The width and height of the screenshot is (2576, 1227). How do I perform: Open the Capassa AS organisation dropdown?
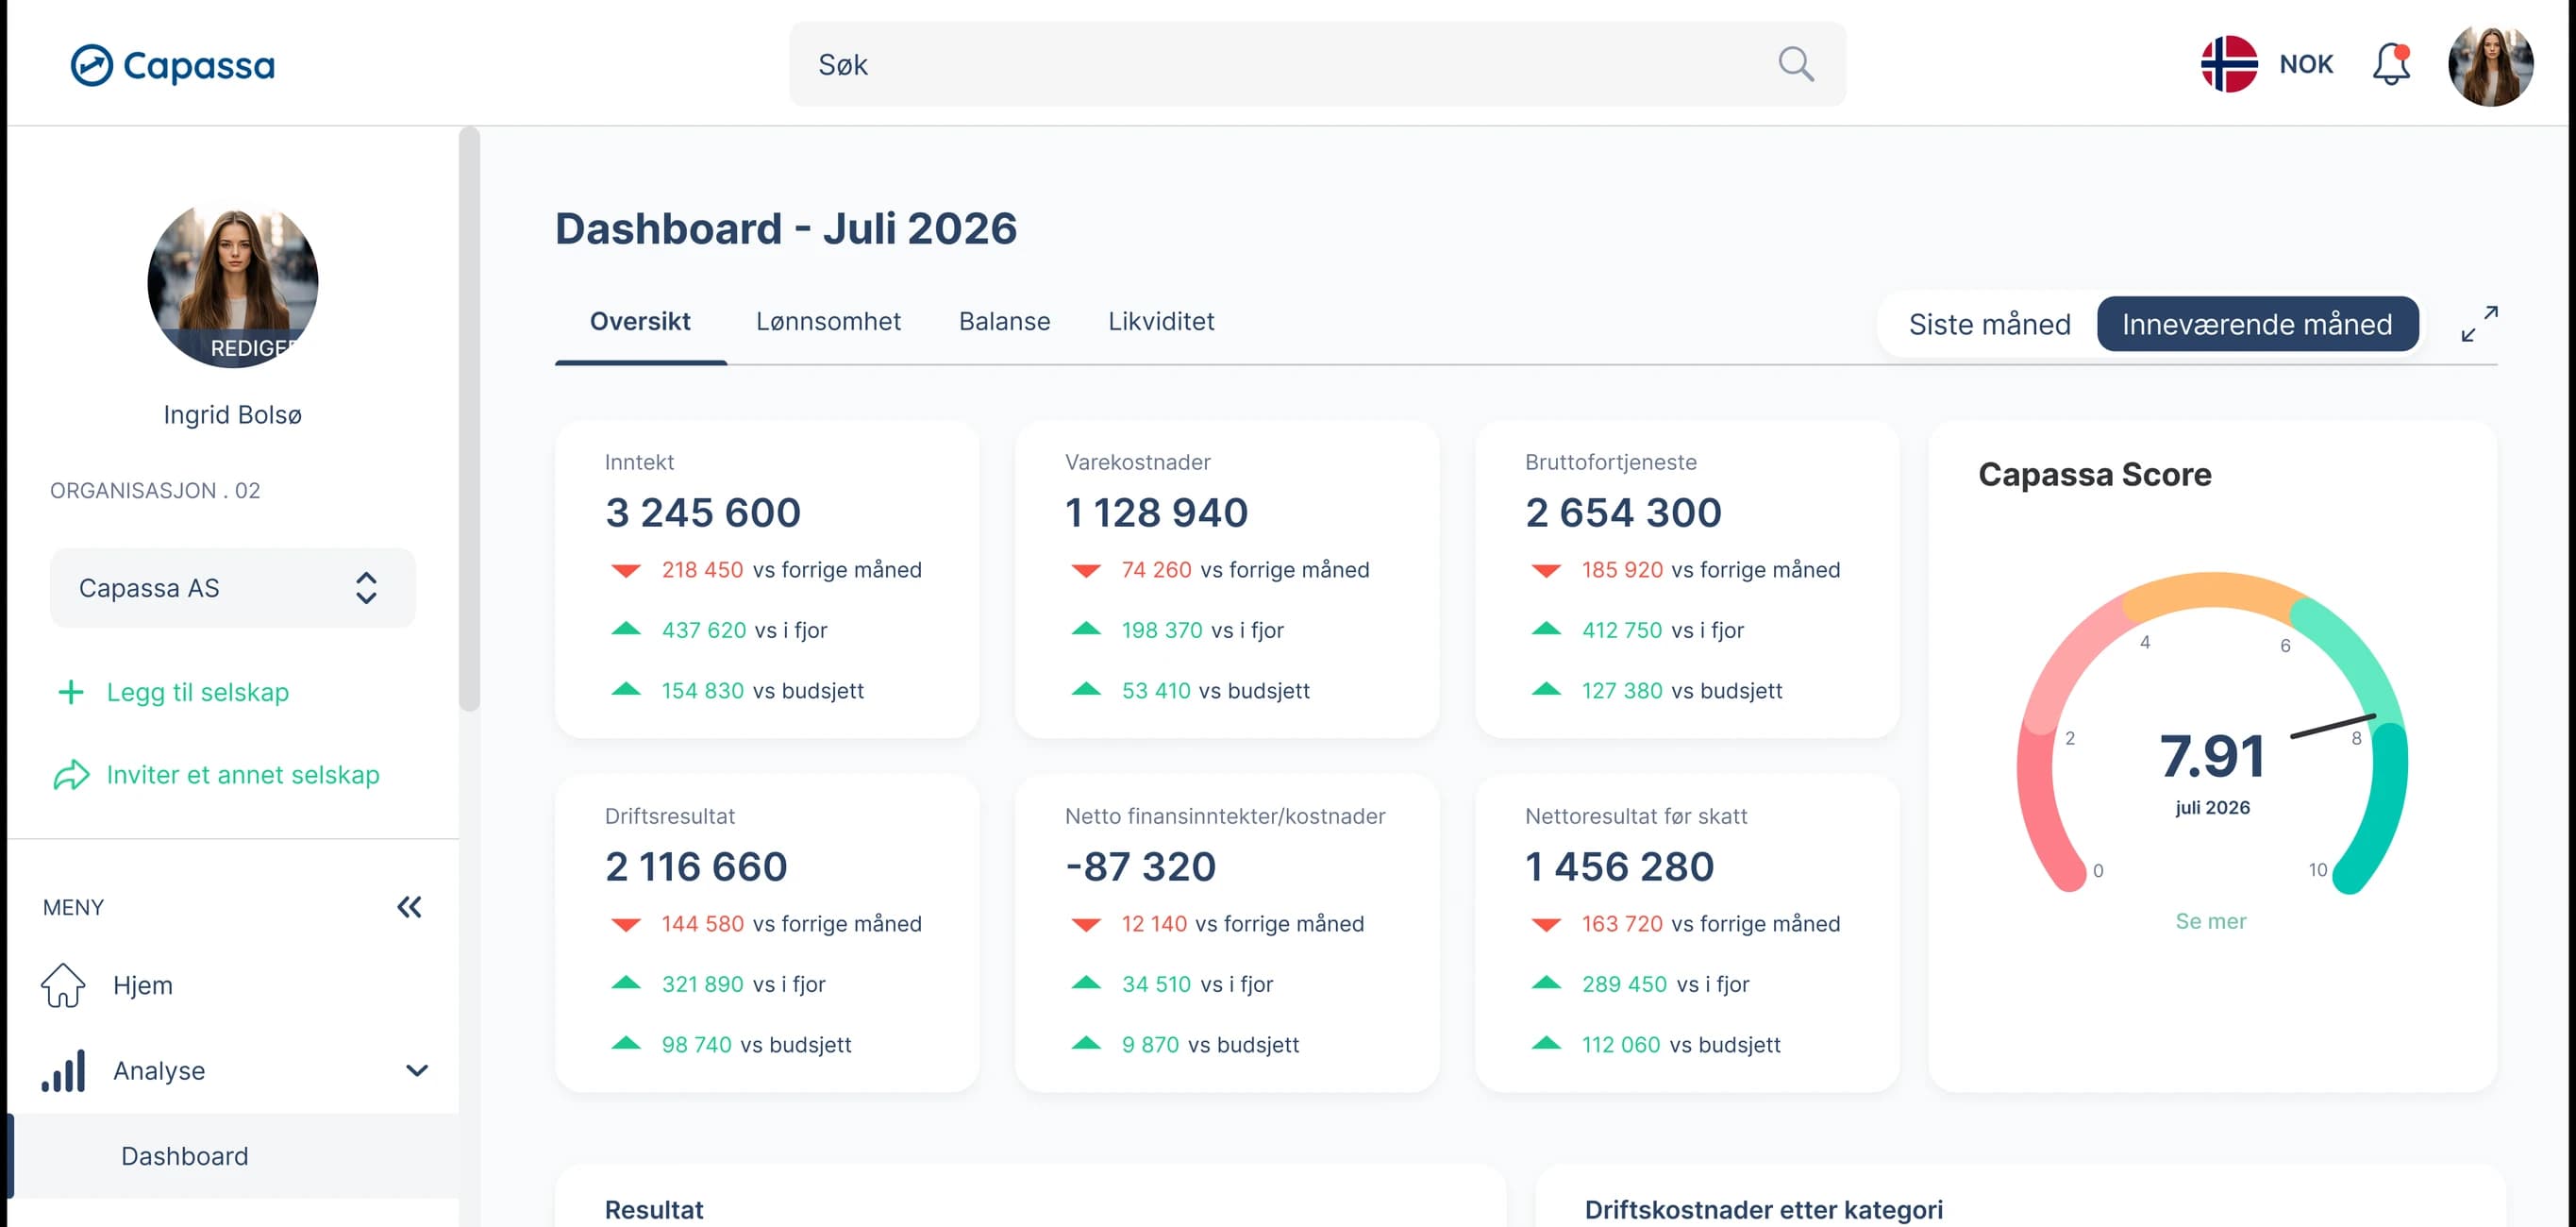tap(232, 588)
